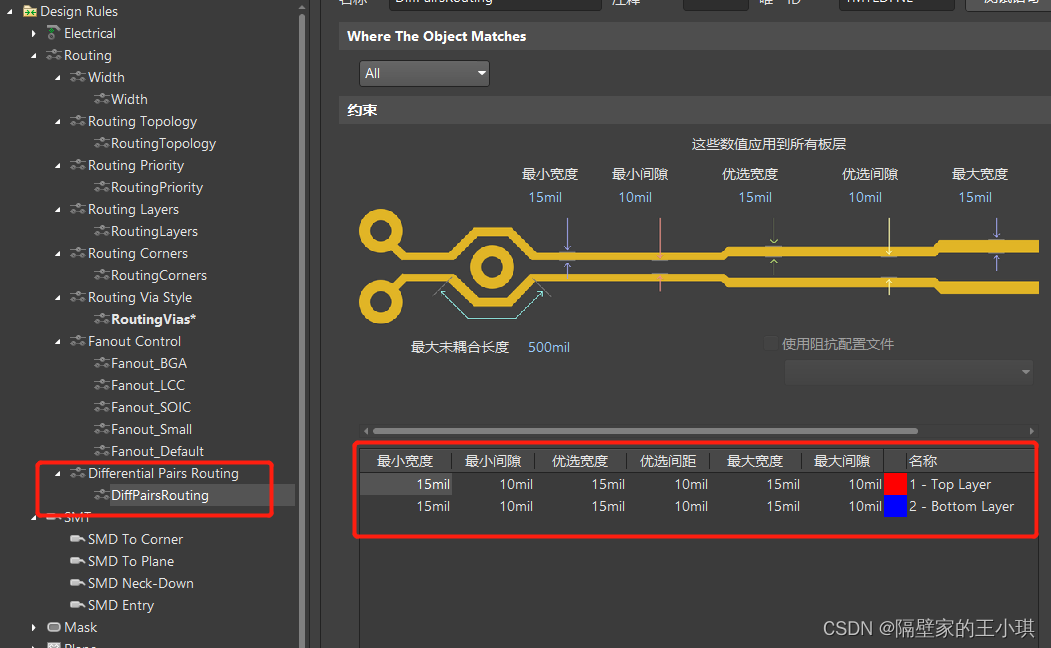Click the Fanout_BGA rule icon

click(x=101, y=363)
